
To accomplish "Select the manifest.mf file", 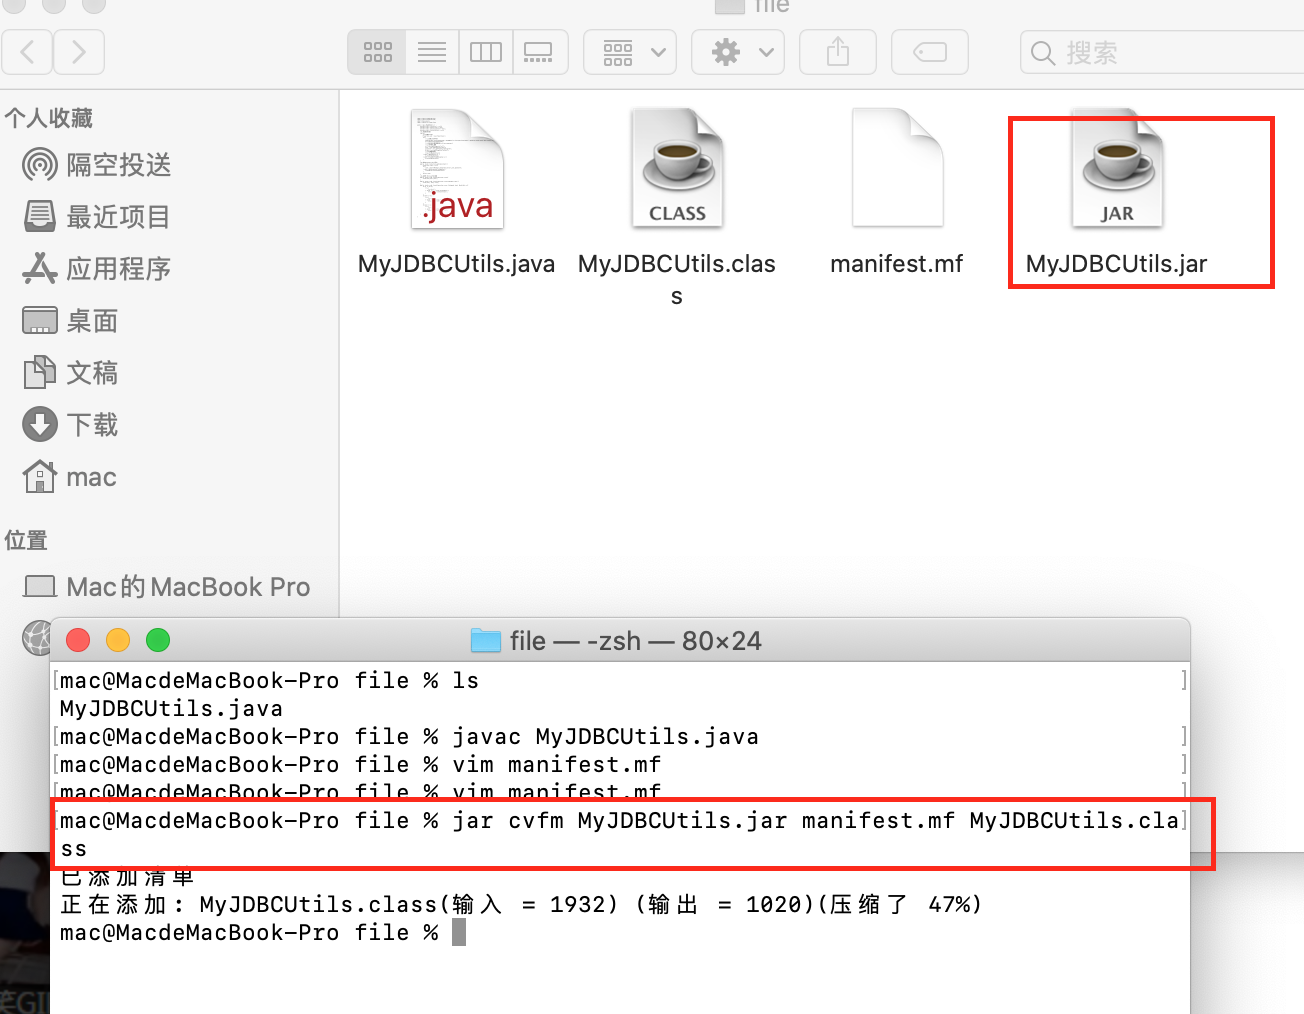I will pyautogui.click(x=897, y=167).
